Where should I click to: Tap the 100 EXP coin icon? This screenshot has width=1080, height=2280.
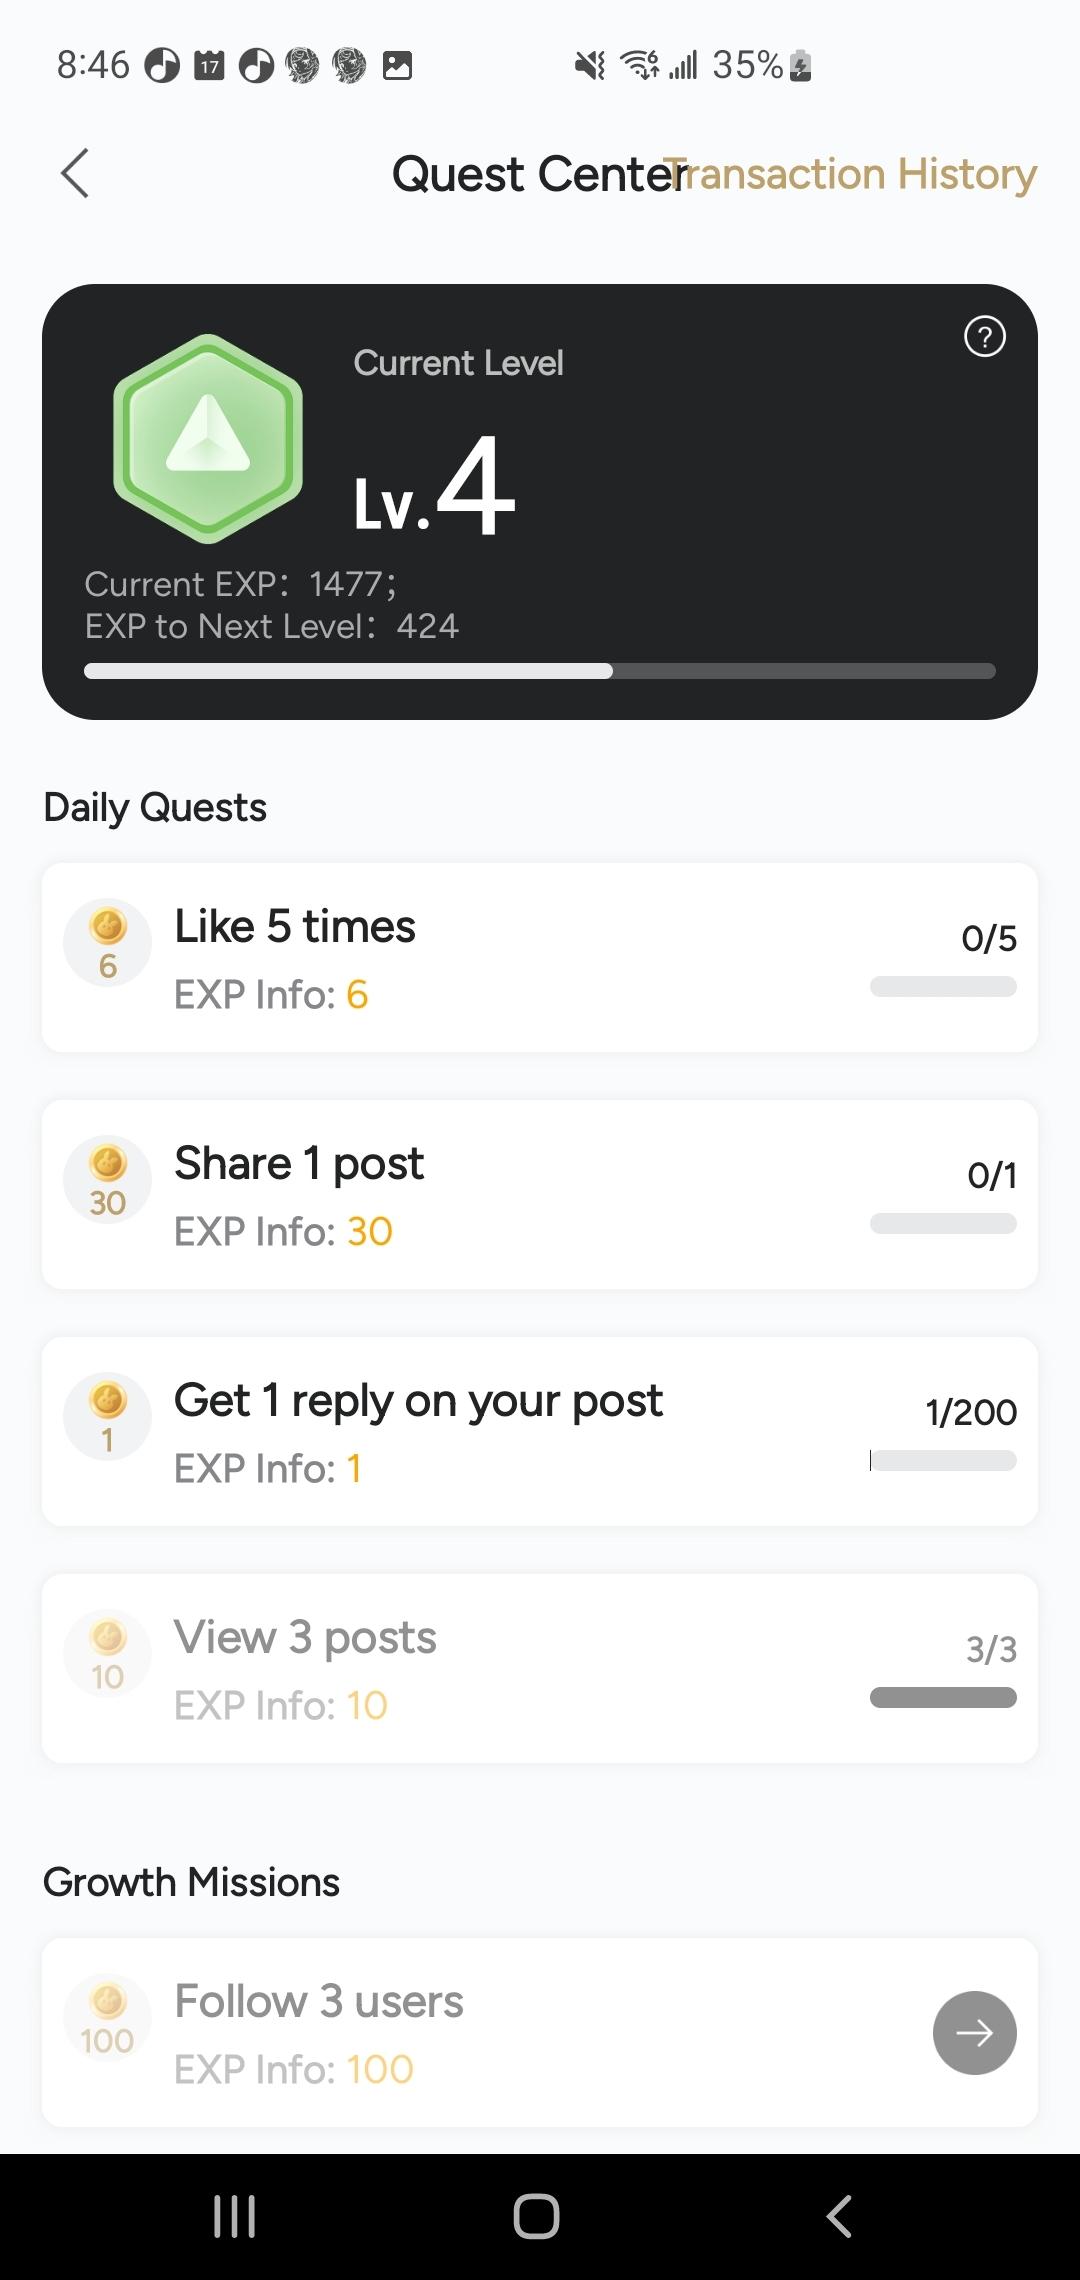pyautogui.click(x=108, y=2017)
